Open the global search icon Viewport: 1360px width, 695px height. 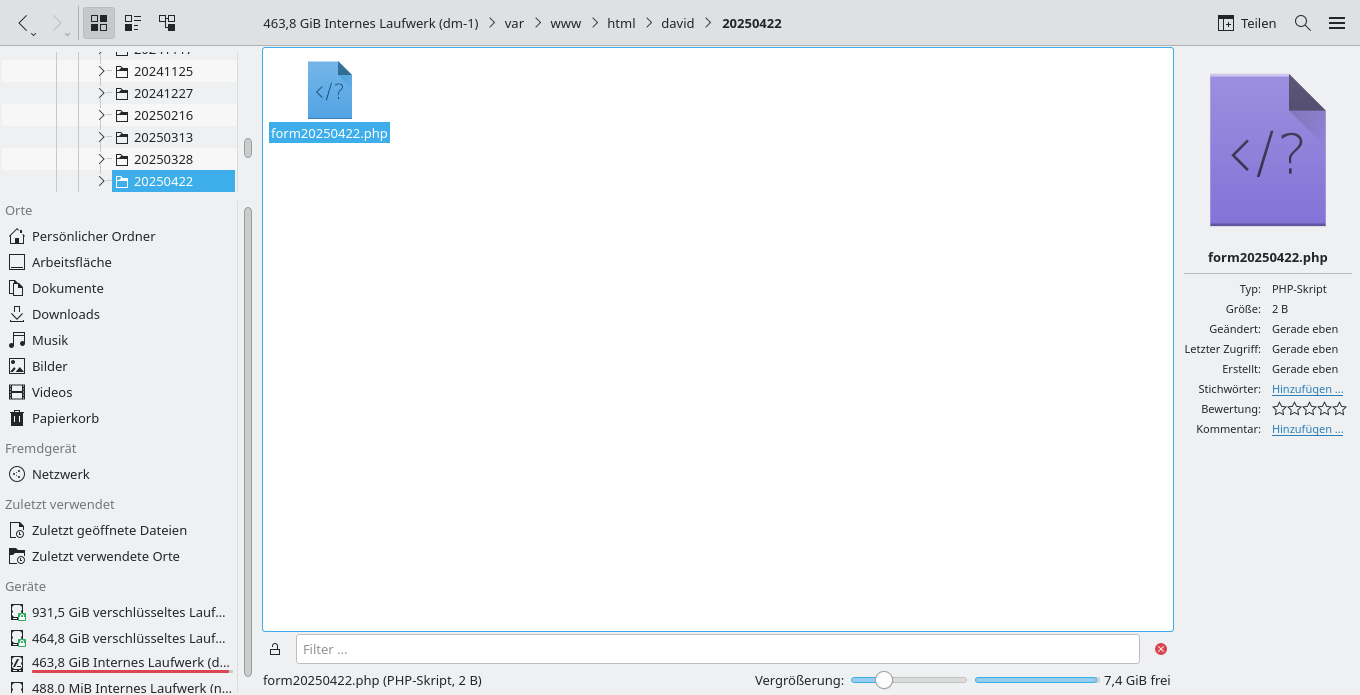click(x=1302, y=22)
